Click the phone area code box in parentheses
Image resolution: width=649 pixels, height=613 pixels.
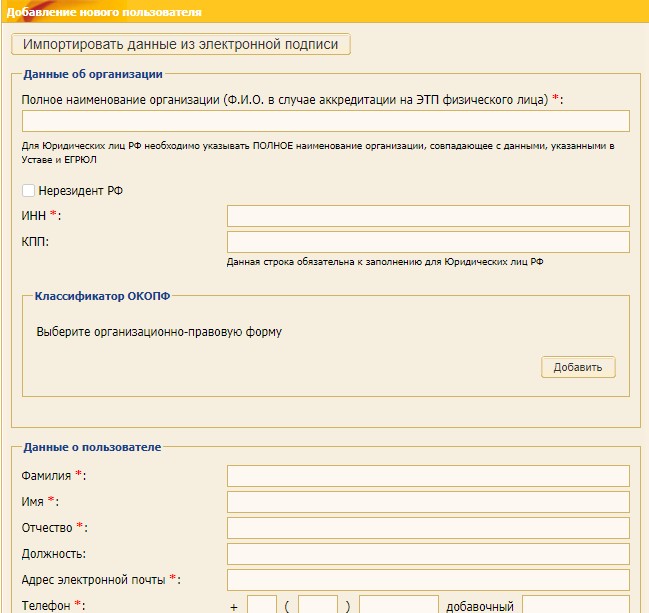[x=318, y=605]
